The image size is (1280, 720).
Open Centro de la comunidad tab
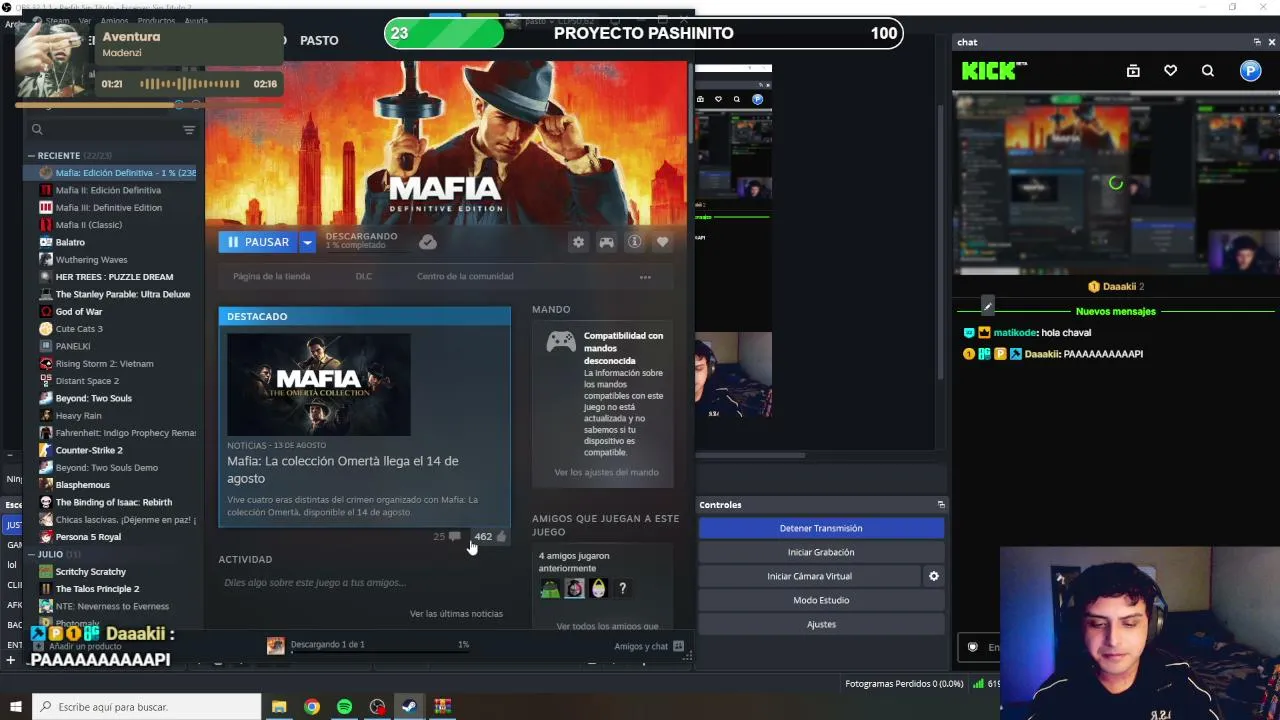click(465, 277)
